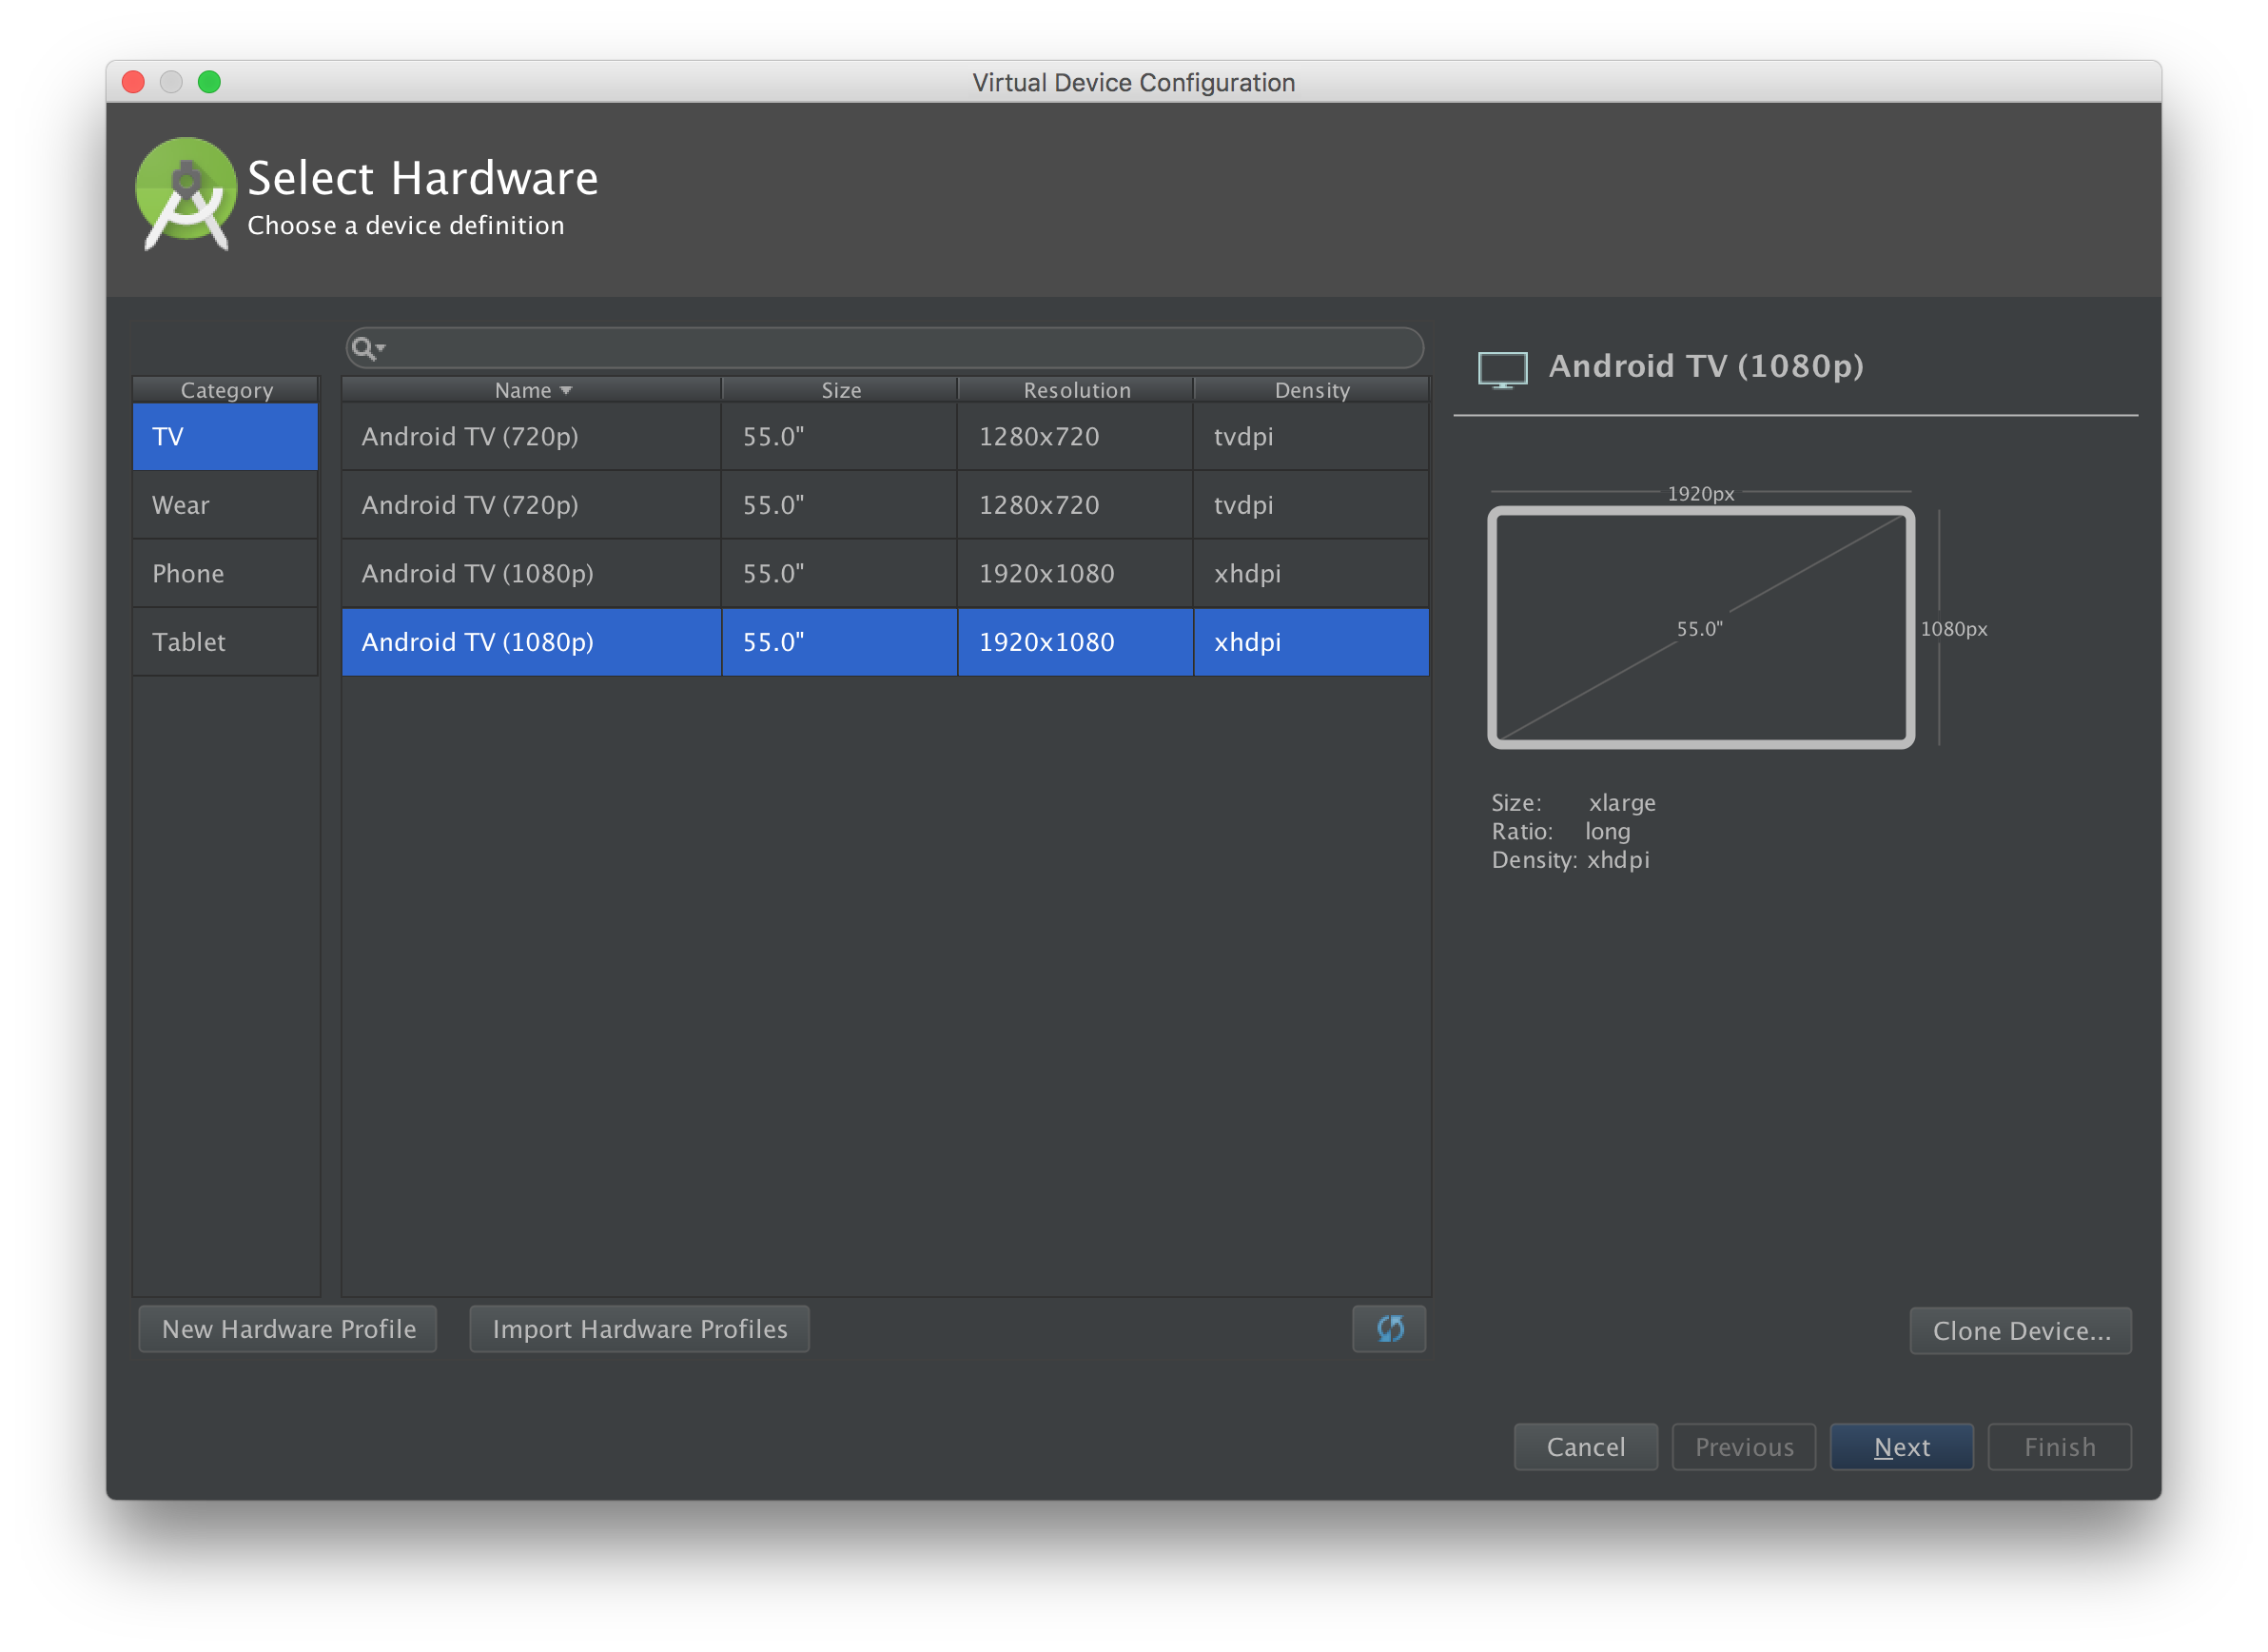The image size is (2268, 1652).
Task: Open New Hardware Profile dialog
Action: [x=288, y=1328]
